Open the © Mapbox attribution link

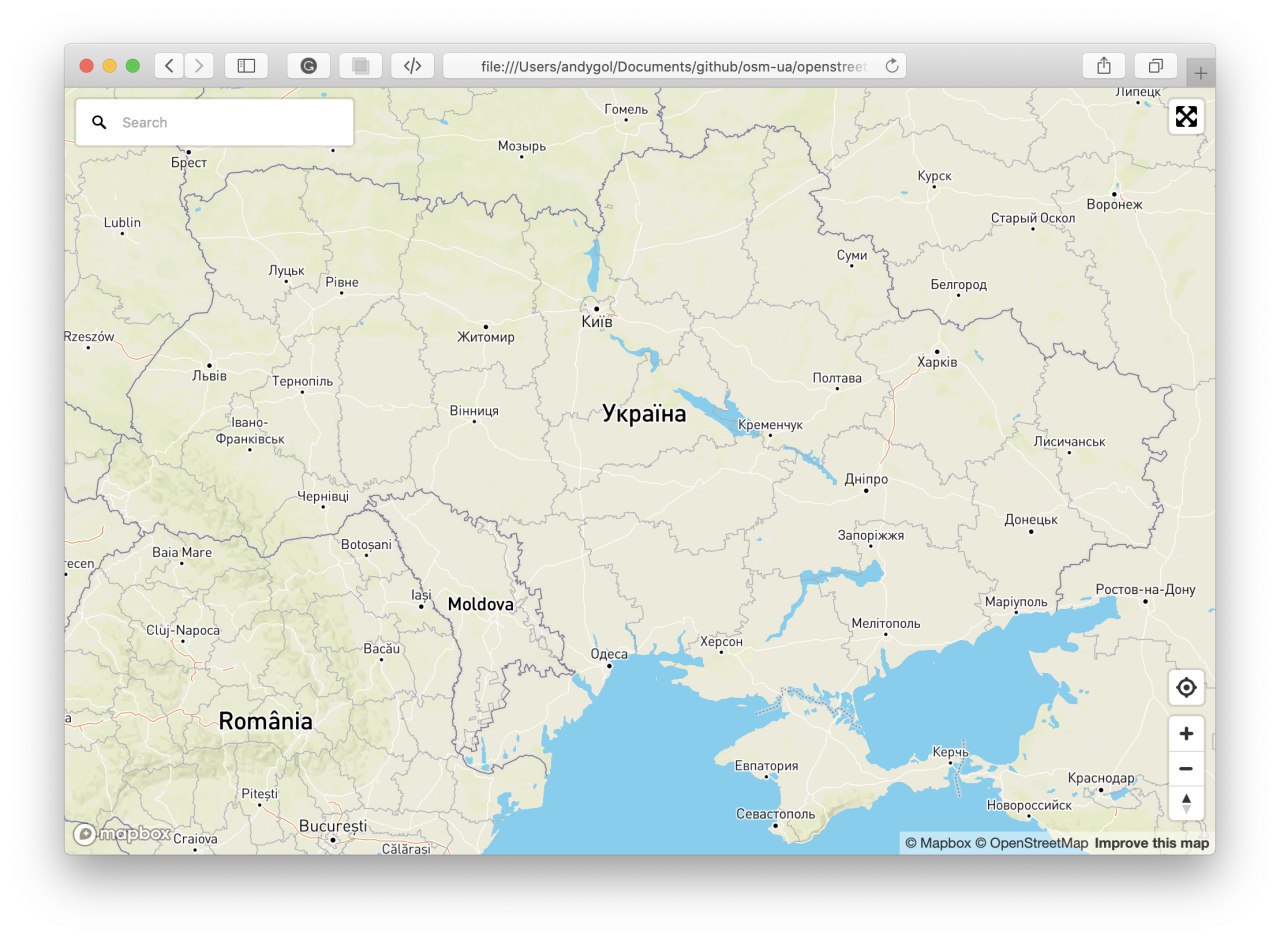938,843
